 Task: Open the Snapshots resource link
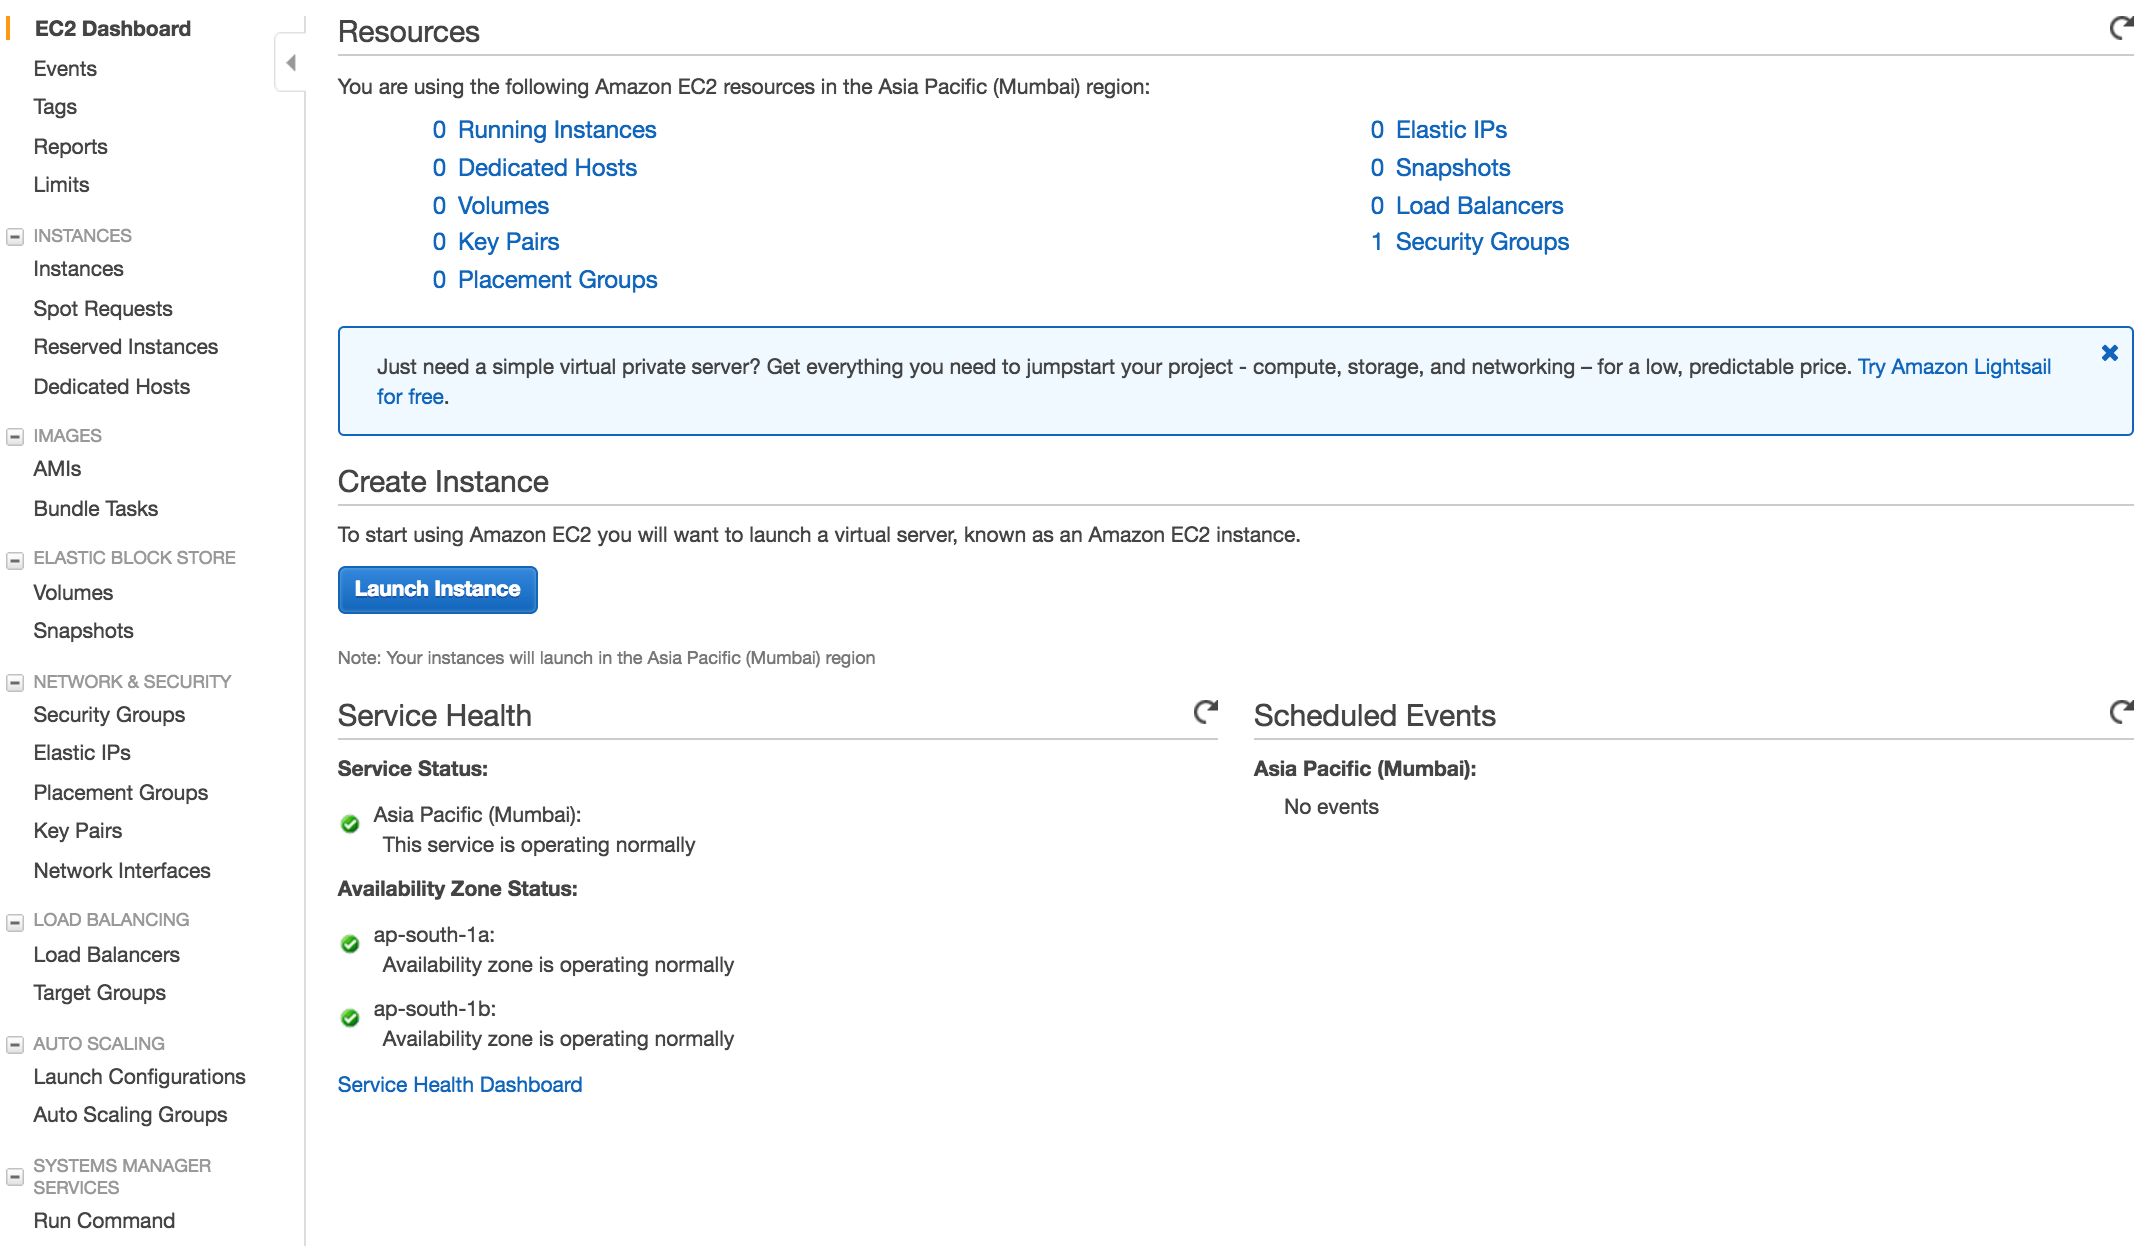pos(1452,168)
